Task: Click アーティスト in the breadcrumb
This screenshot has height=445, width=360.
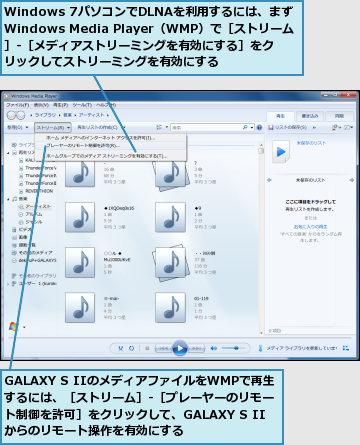Action: (x=91, y=115)
